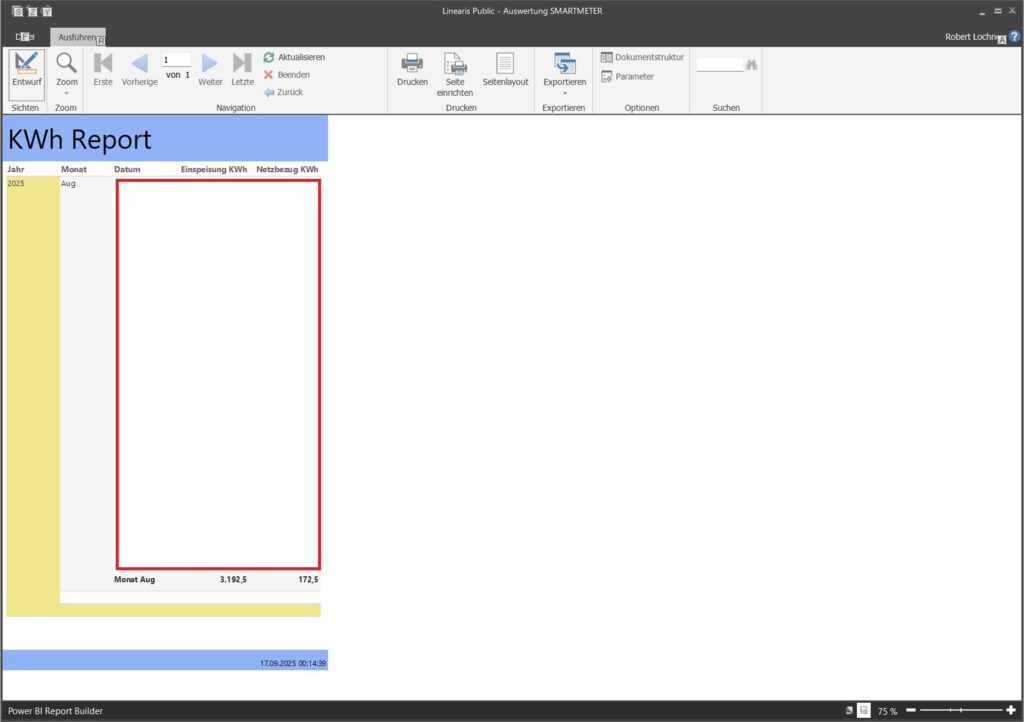
Task: Click Weiter next page arrow
Action: click(x=210, y=70)
